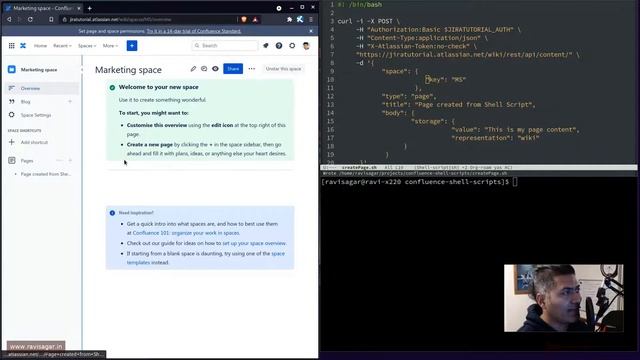Click the blue Create plus button
Screen dimensions: 640x360
(x=132, y=46)
